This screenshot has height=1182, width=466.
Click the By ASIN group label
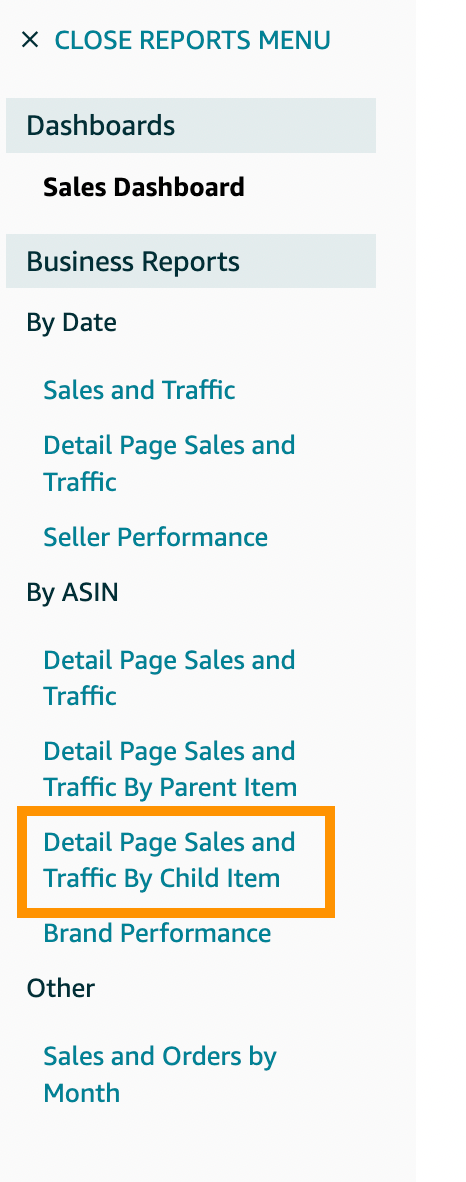point(72,593)
